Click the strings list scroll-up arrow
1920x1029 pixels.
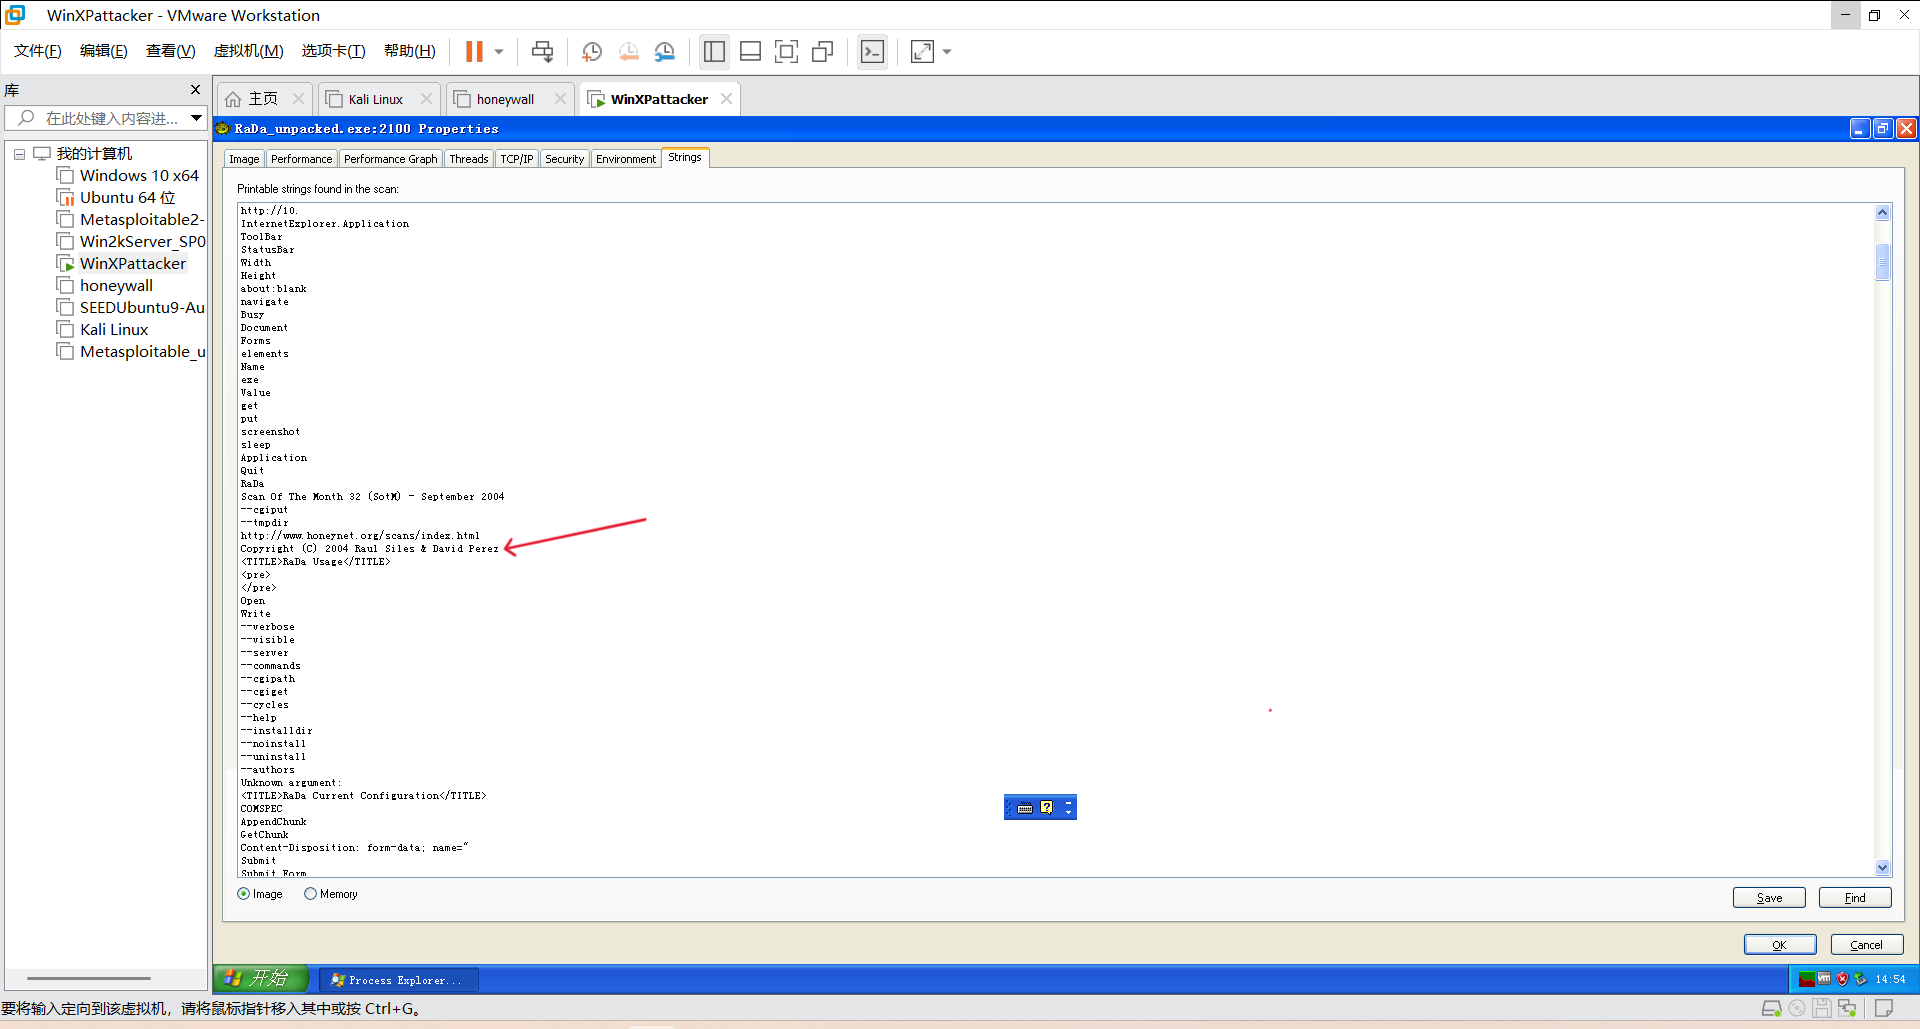pos(1882,213)
